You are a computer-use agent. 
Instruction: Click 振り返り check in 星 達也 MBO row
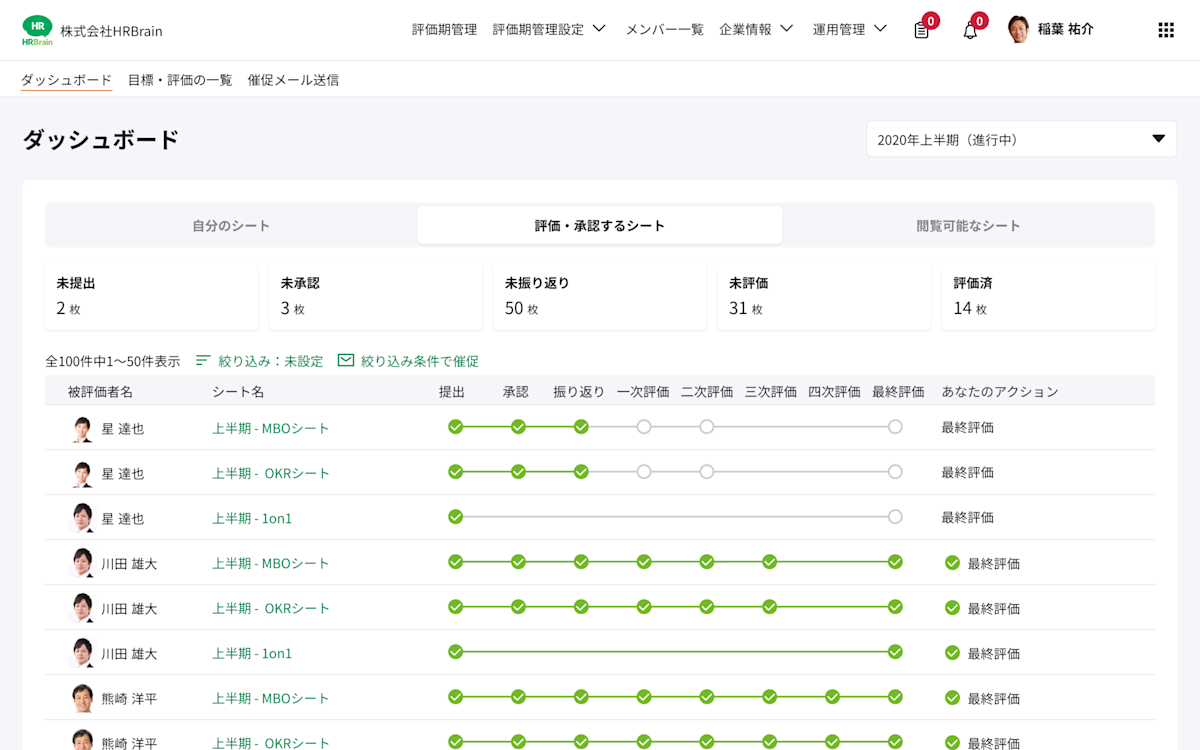pyautogui.click(x=581, y=427)
